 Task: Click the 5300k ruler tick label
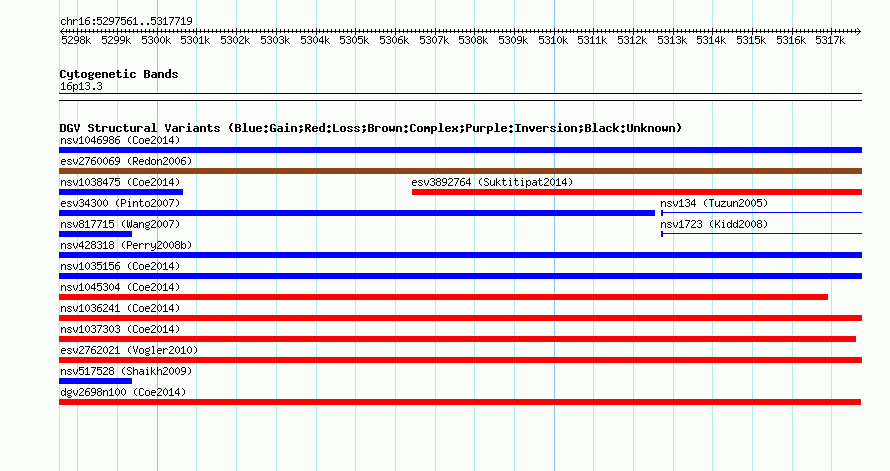(156, 40)
